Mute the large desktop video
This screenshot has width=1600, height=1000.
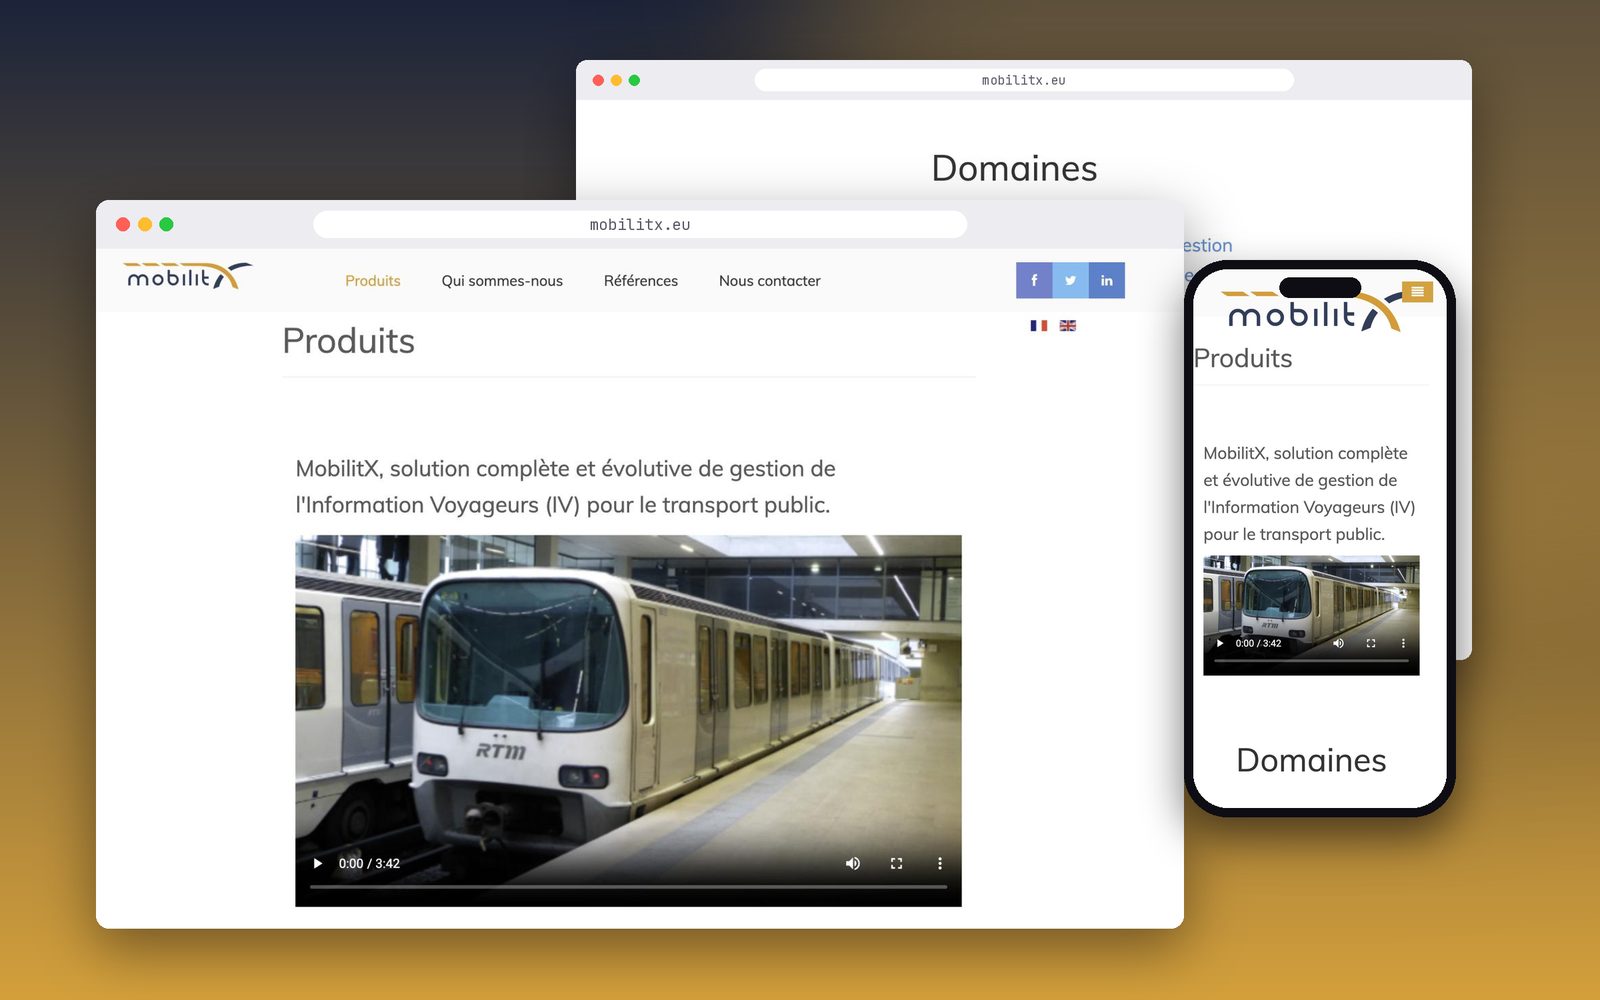click(853, 863)
